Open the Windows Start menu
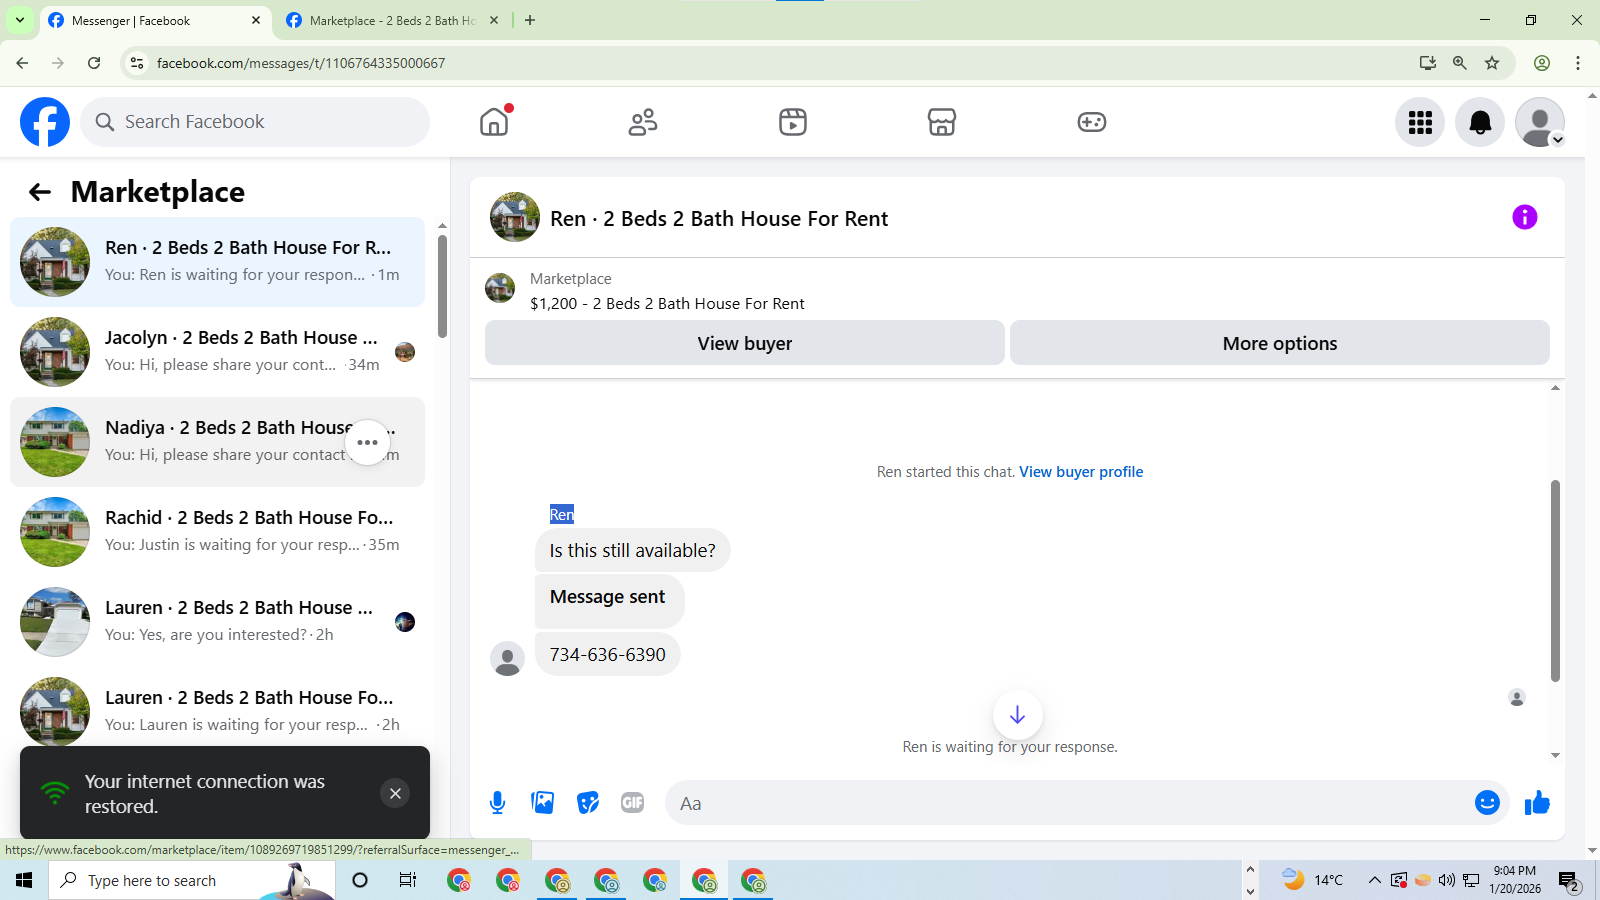This screenshot has height=900, width=1600. click(x=24, y=880)
